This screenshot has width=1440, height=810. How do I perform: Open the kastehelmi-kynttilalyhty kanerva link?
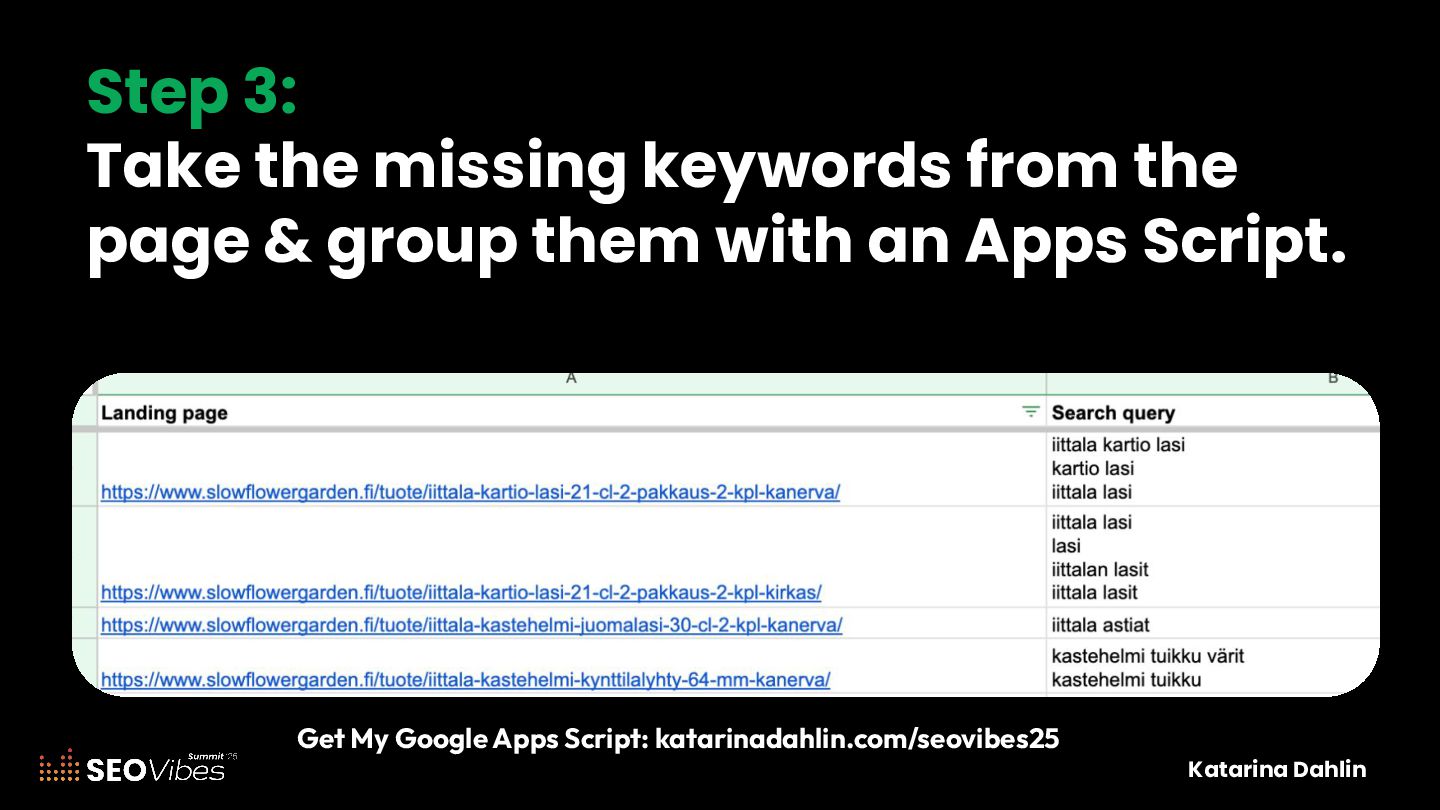pos(466,680)
